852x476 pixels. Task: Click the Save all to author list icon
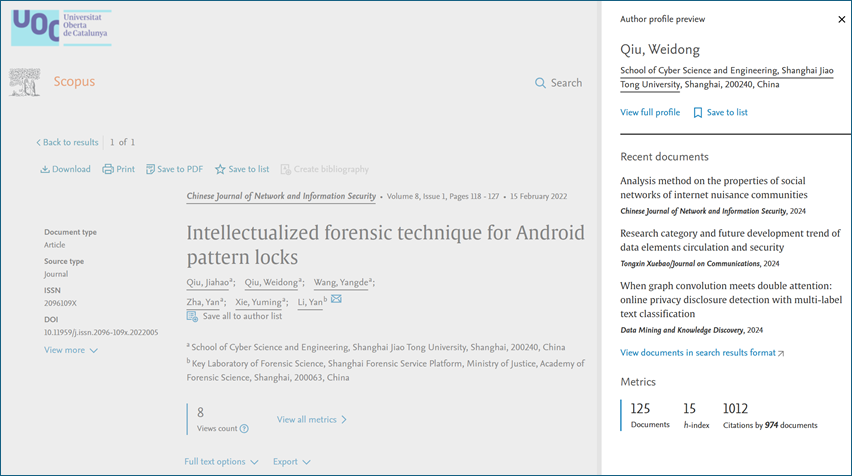tap(193, 316)
